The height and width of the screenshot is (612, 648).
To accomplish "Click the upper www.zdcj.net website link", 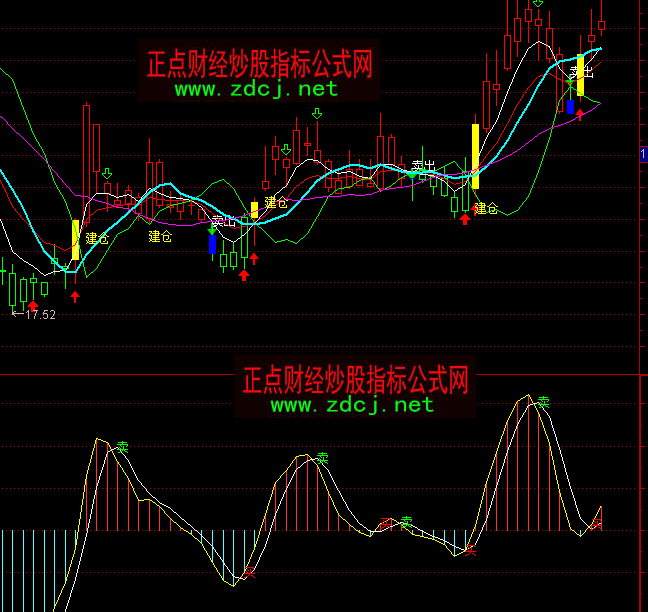I will point(257,89).
